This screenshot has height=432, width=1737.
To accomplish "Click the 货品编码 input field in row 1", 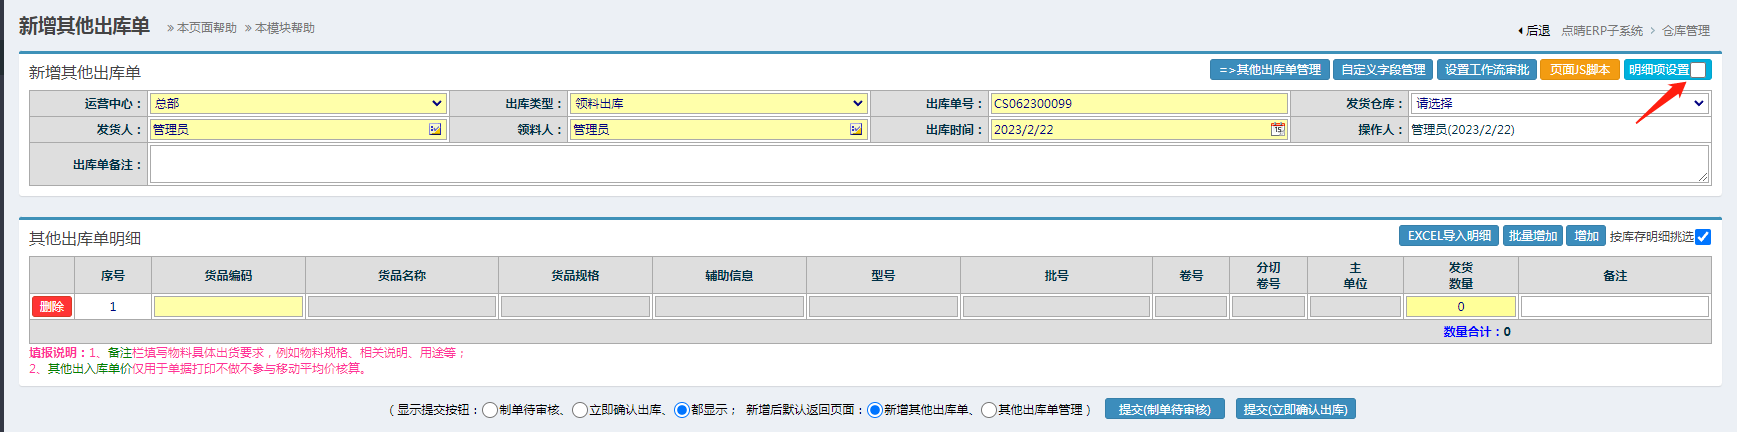I will [x=228, y=307].
